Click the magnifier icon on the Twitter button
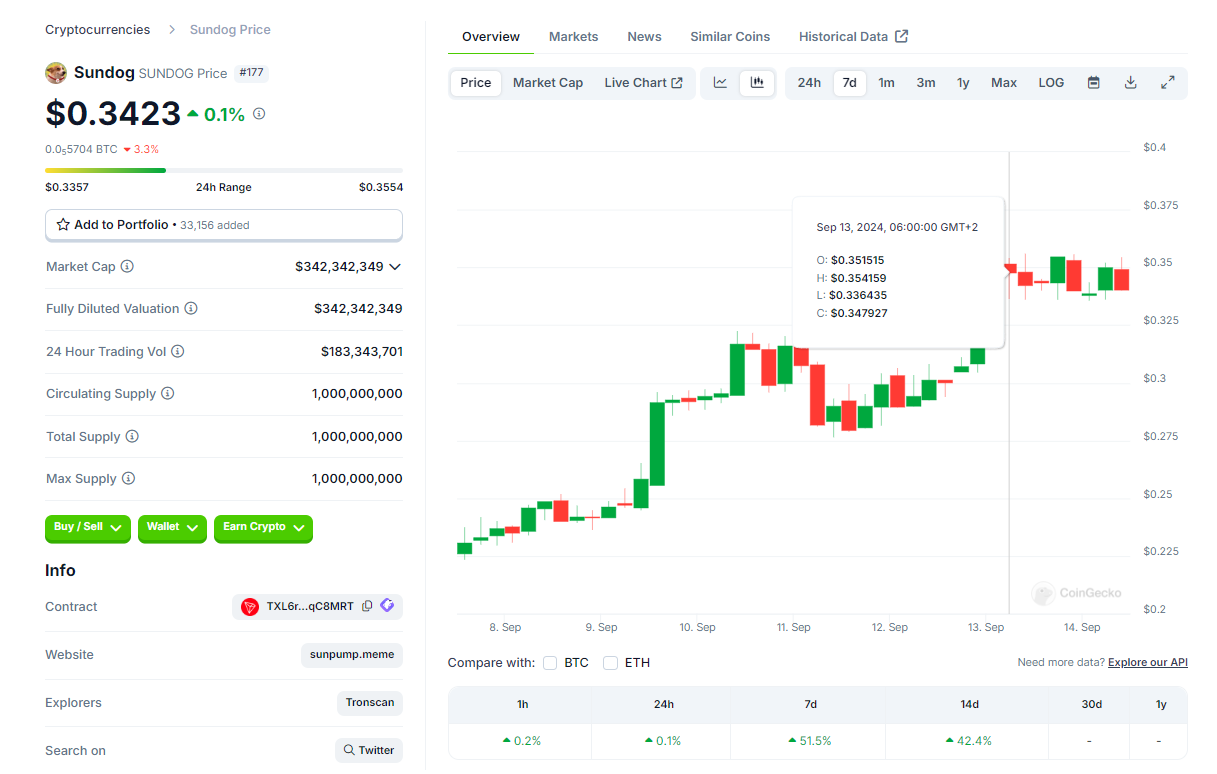Screen dimensions: 1217x774 349,750
